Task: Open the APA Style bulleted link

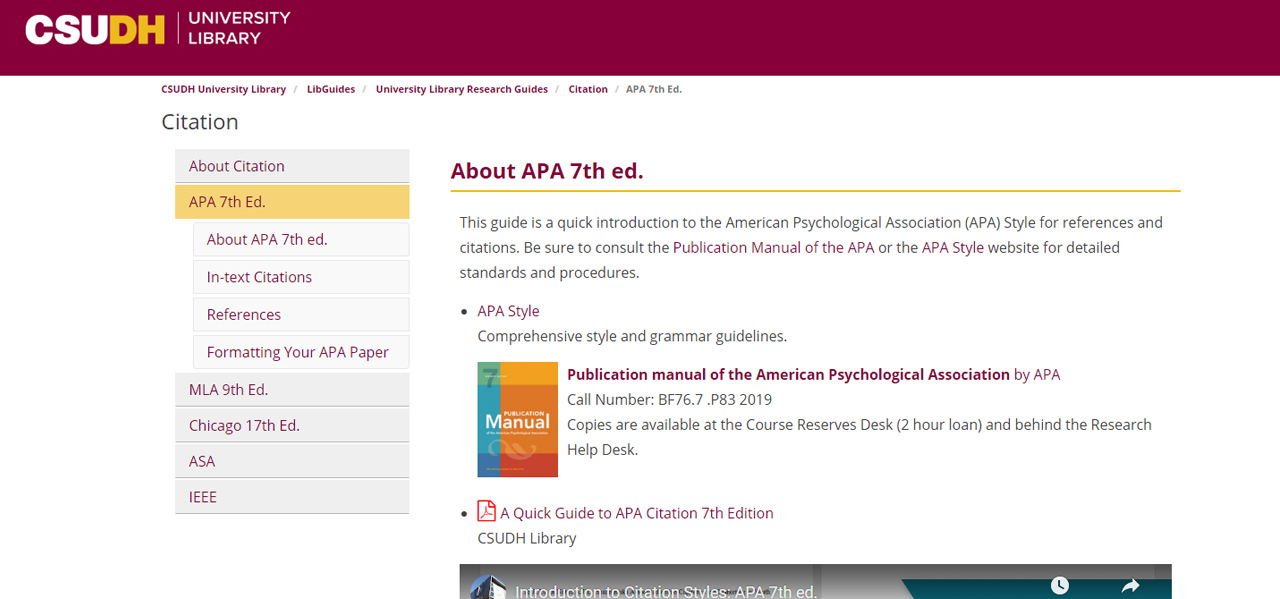Action: tap(508, 311)
